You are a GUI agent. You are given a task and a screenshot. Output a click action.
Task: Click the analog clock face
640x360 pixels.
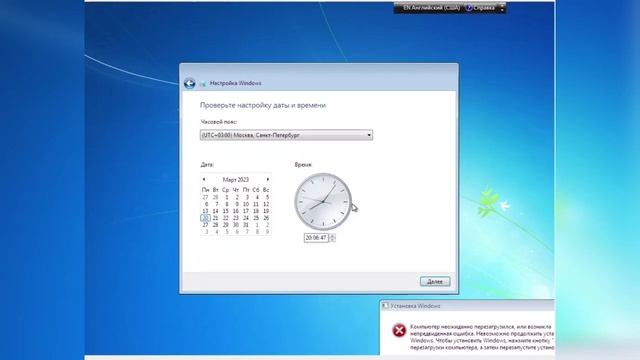click(323, 202)
